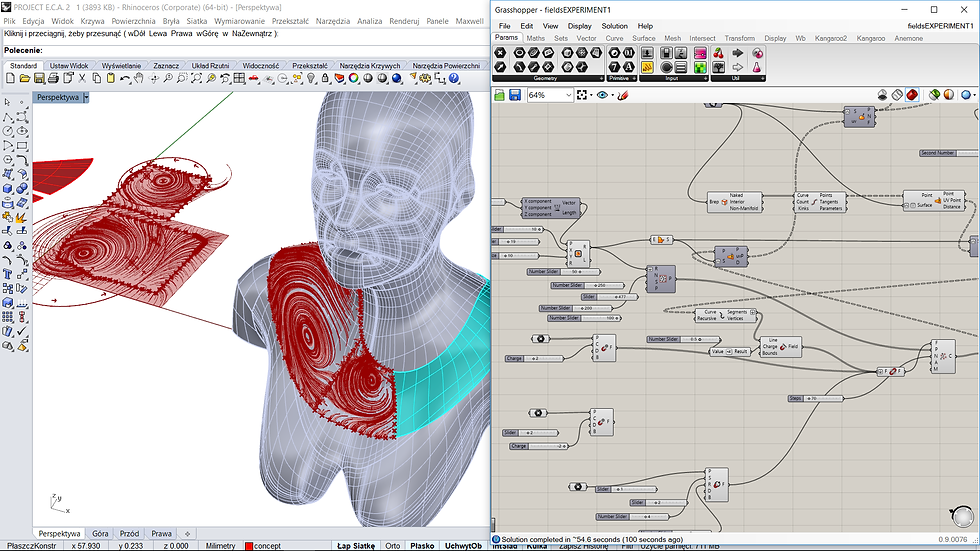980x551 pixels.
Task: Select the Box solid tool in left sidebar
Action: [8, 188]
